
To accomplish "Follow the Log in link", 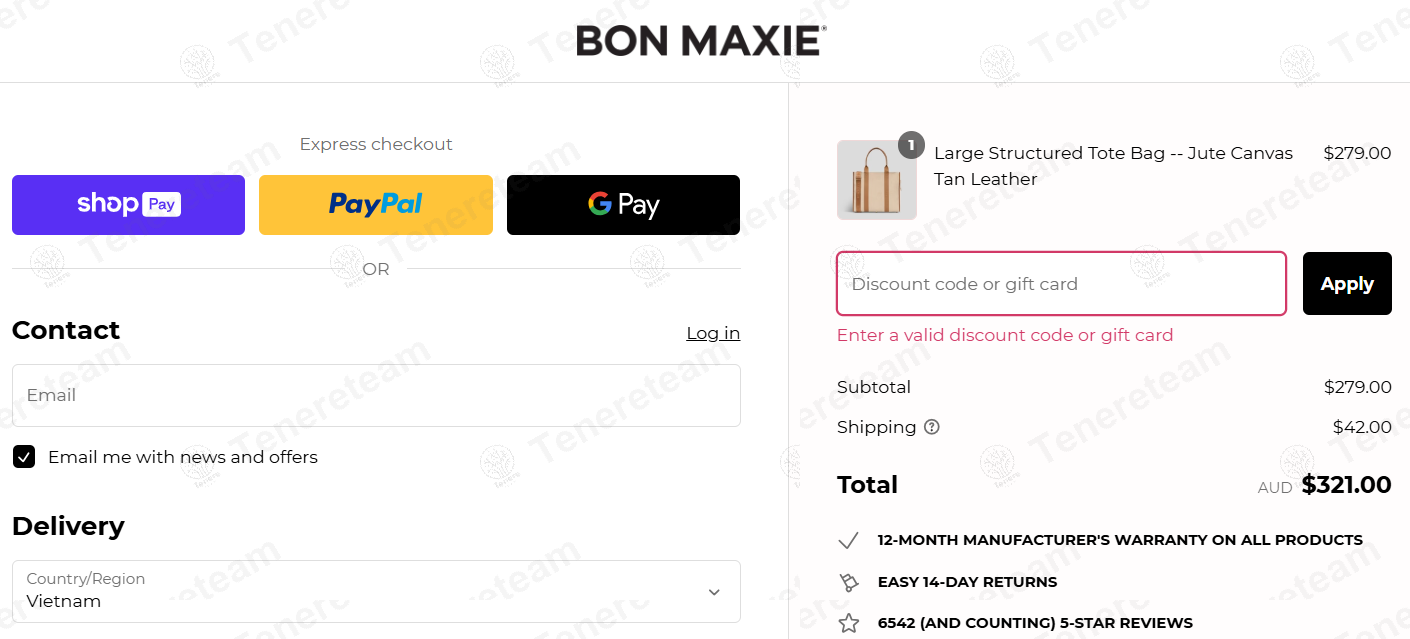I will click(x=713, y=333).
